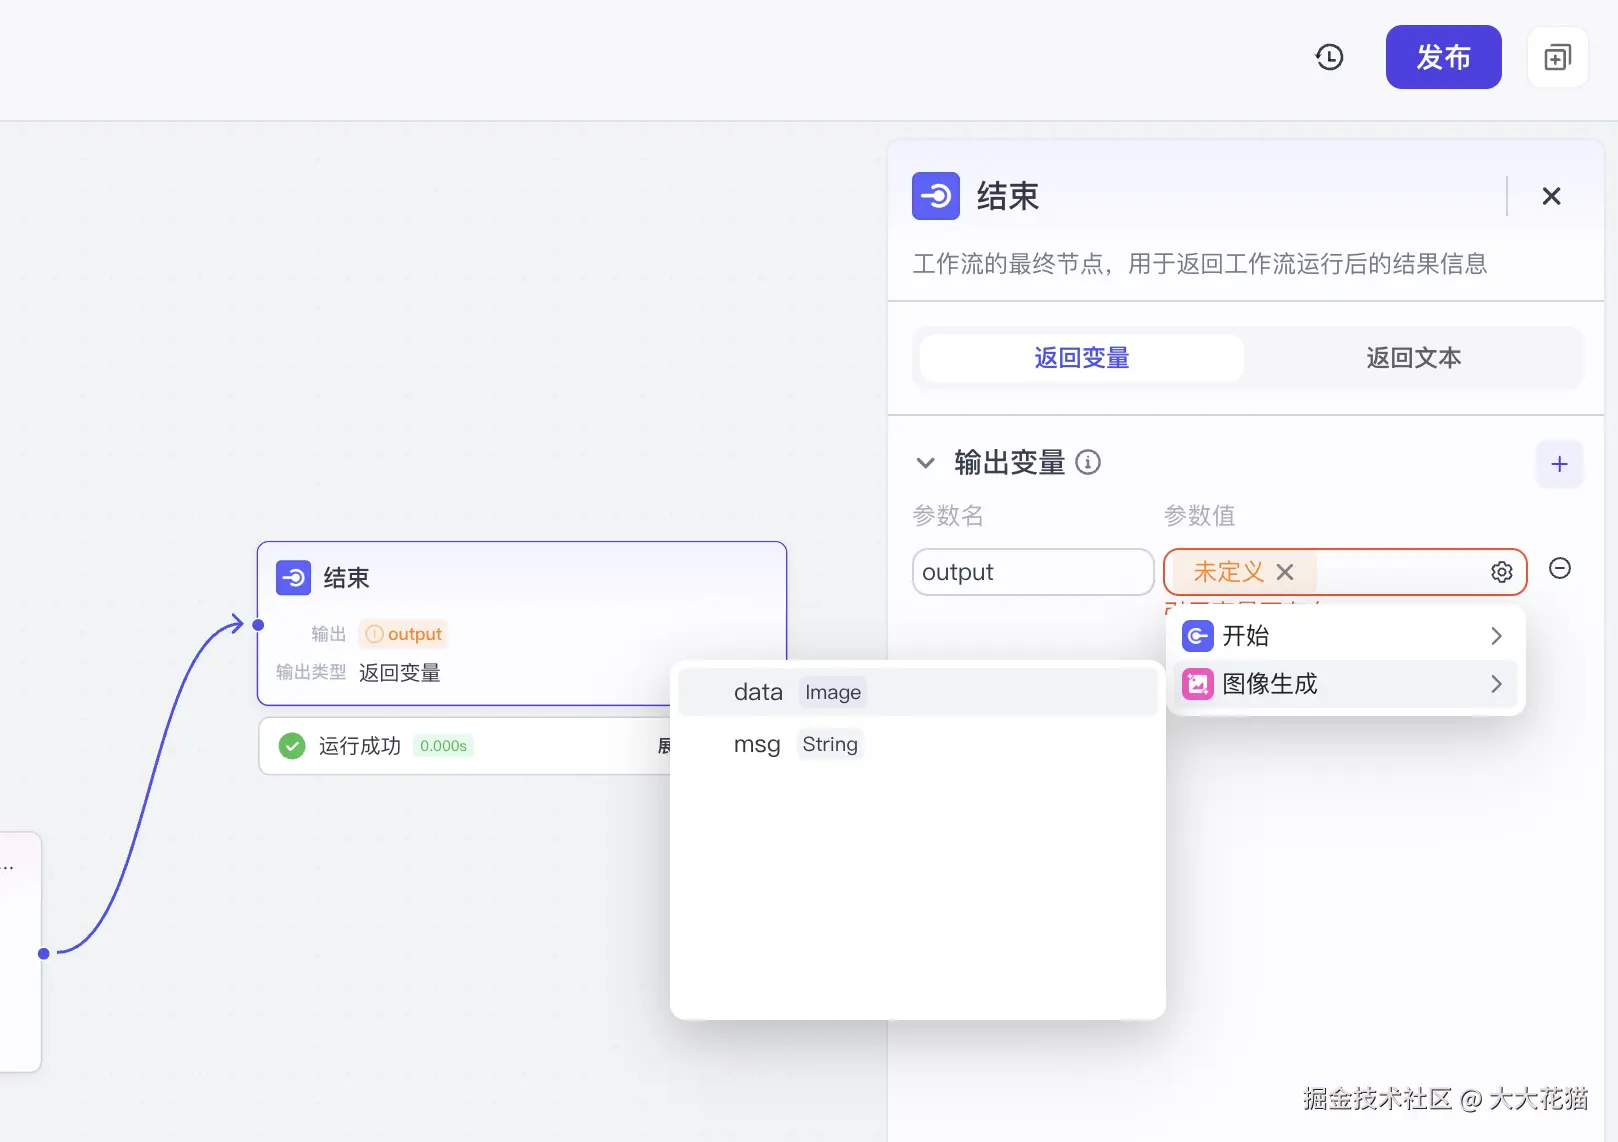1618x1142 pixels.
Task: Expand the 图像生成 submenu arrow
Action: [1496, 684]
